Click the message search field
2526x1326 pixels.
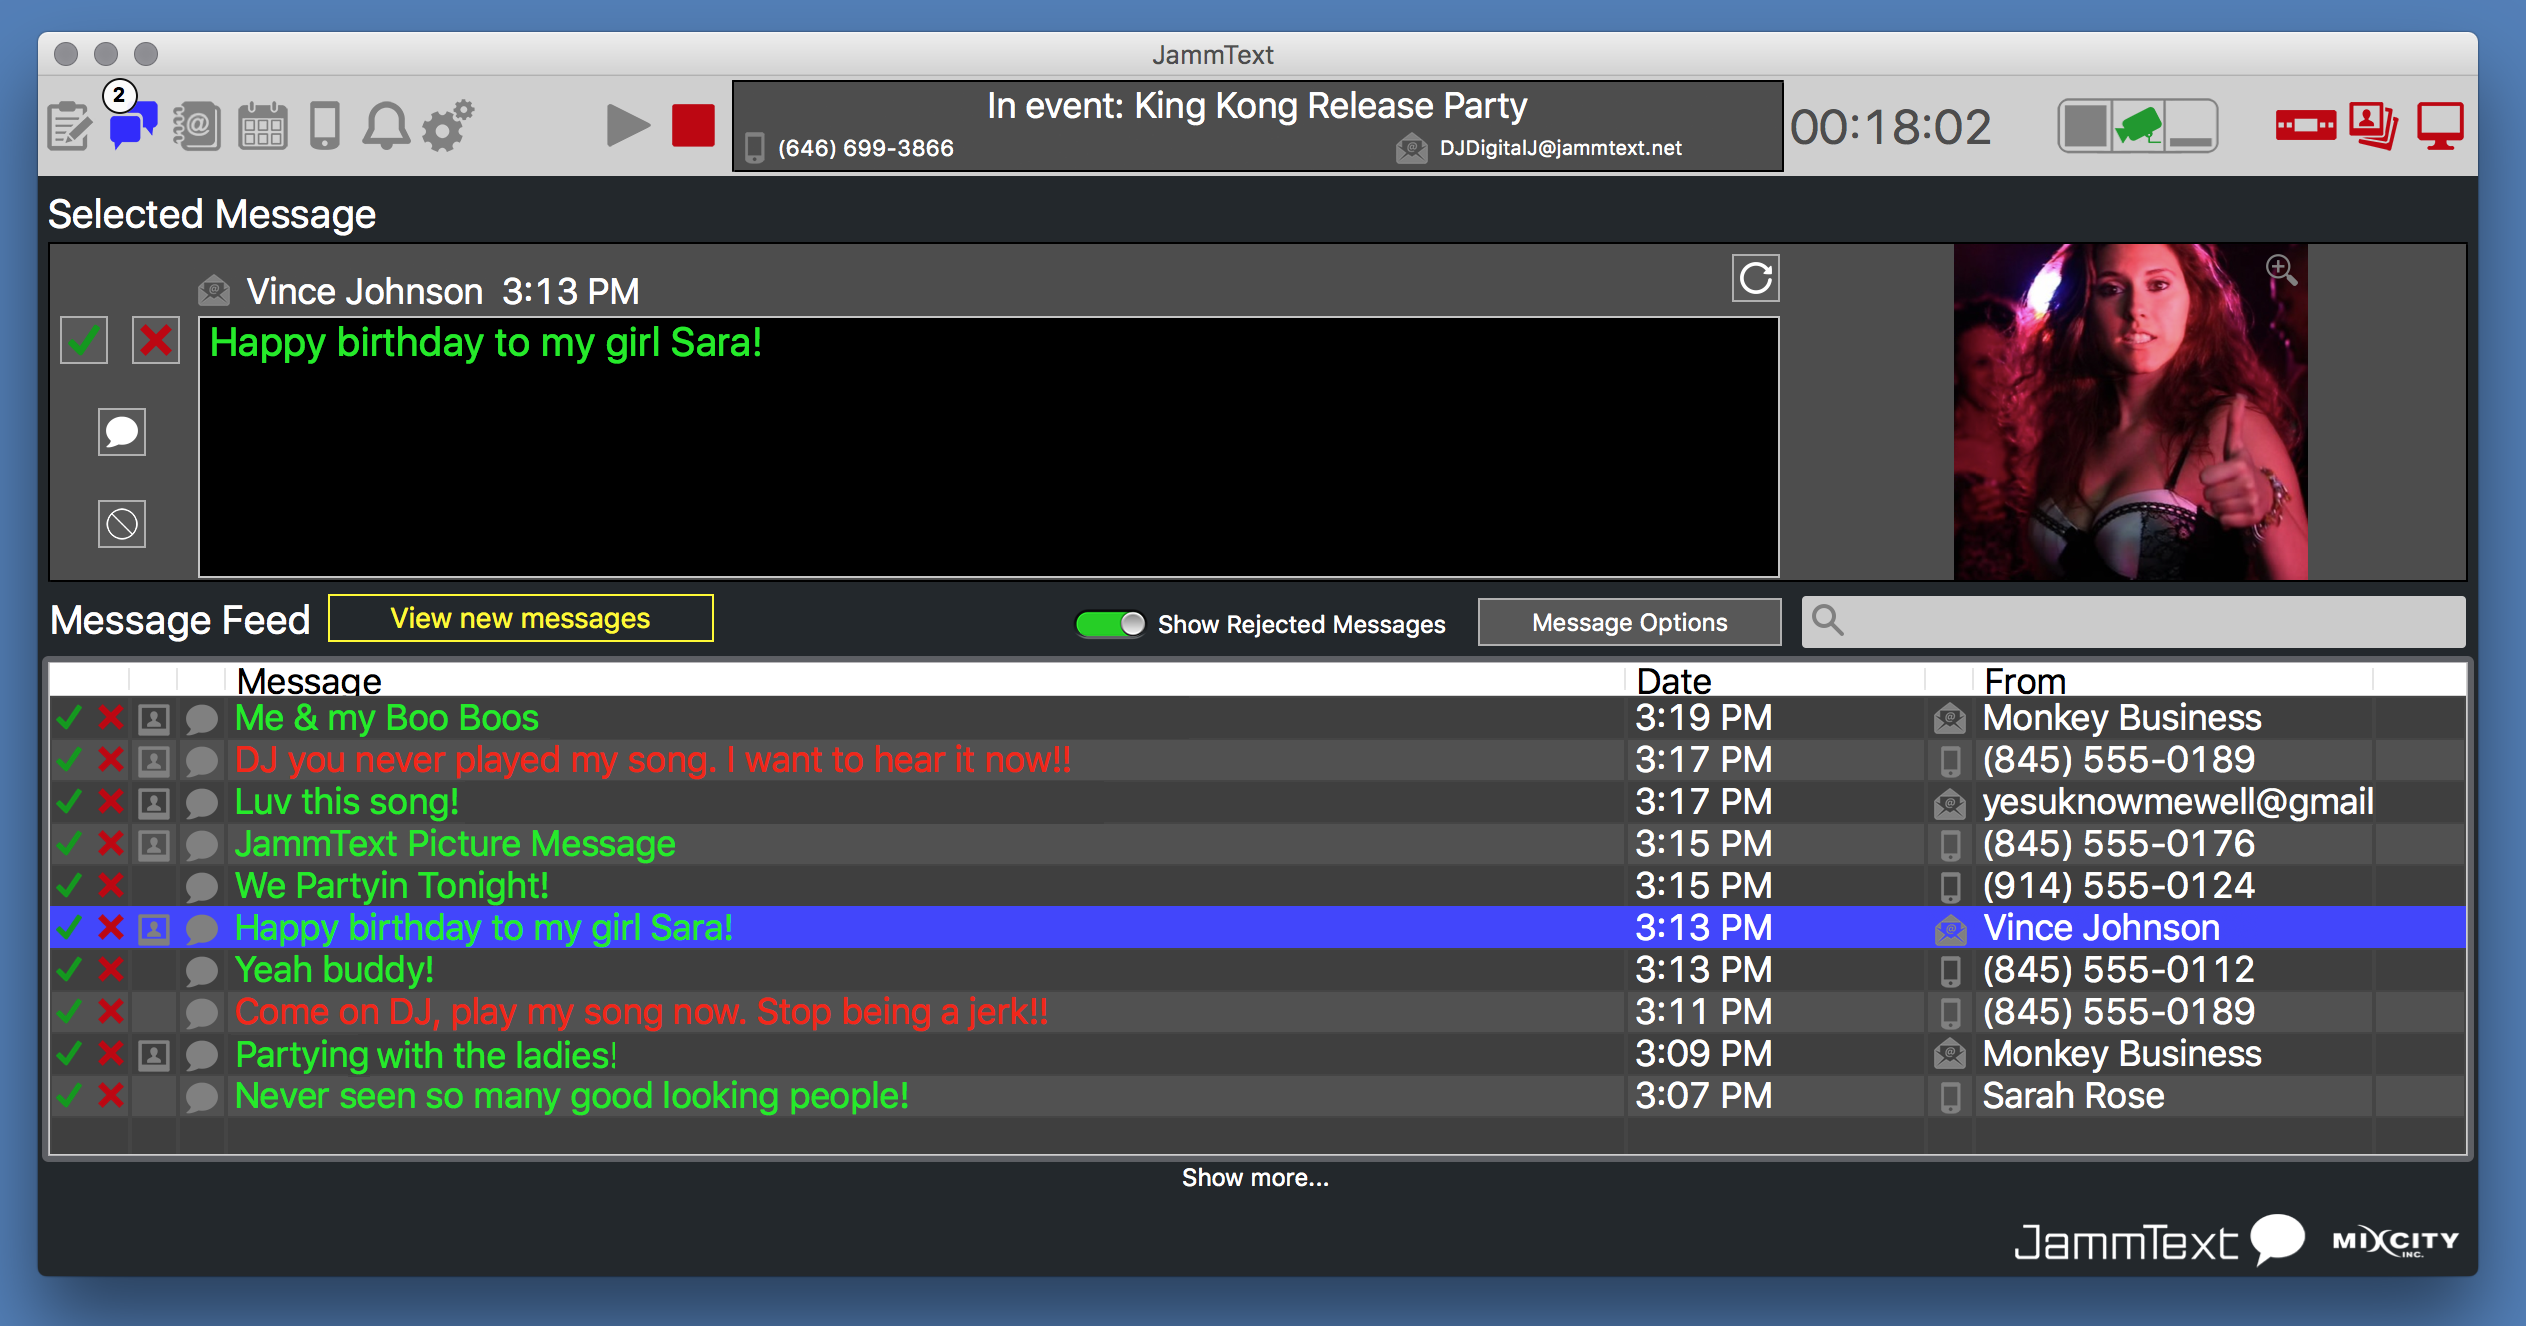point(2133,622)
